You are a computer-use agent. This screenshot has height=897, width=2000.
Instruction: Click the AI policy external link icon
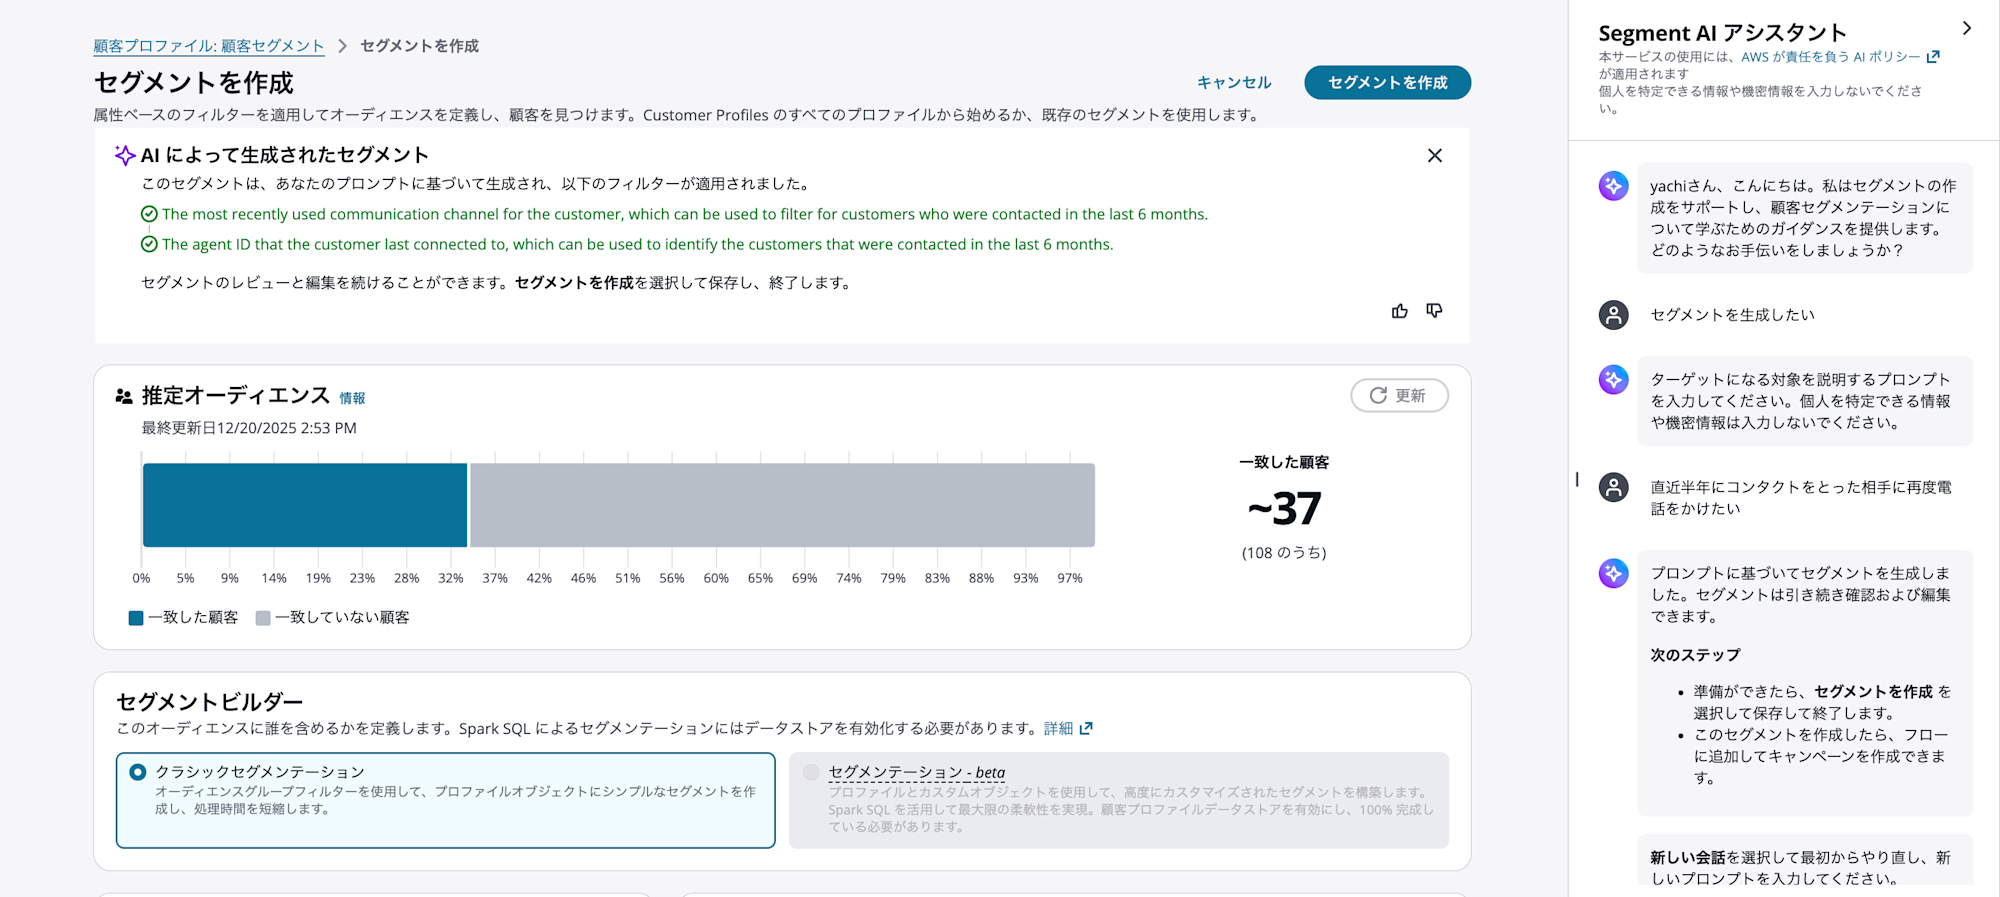coord(1933,57)
